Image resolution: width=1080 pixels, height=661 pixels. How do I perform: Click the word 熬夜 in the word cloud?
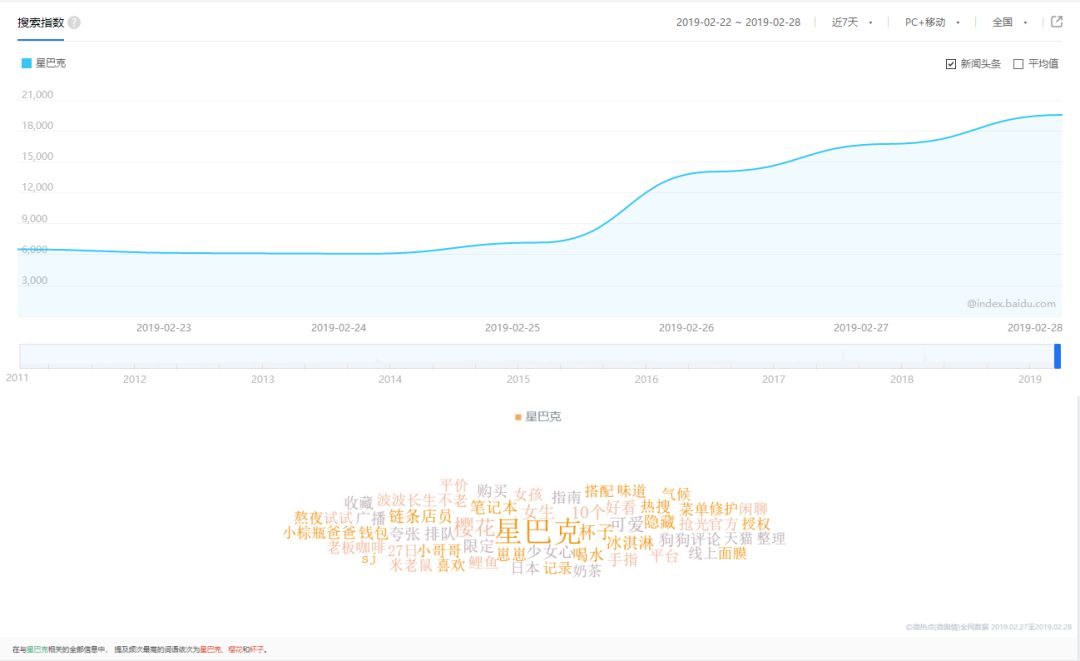(308, 518)
